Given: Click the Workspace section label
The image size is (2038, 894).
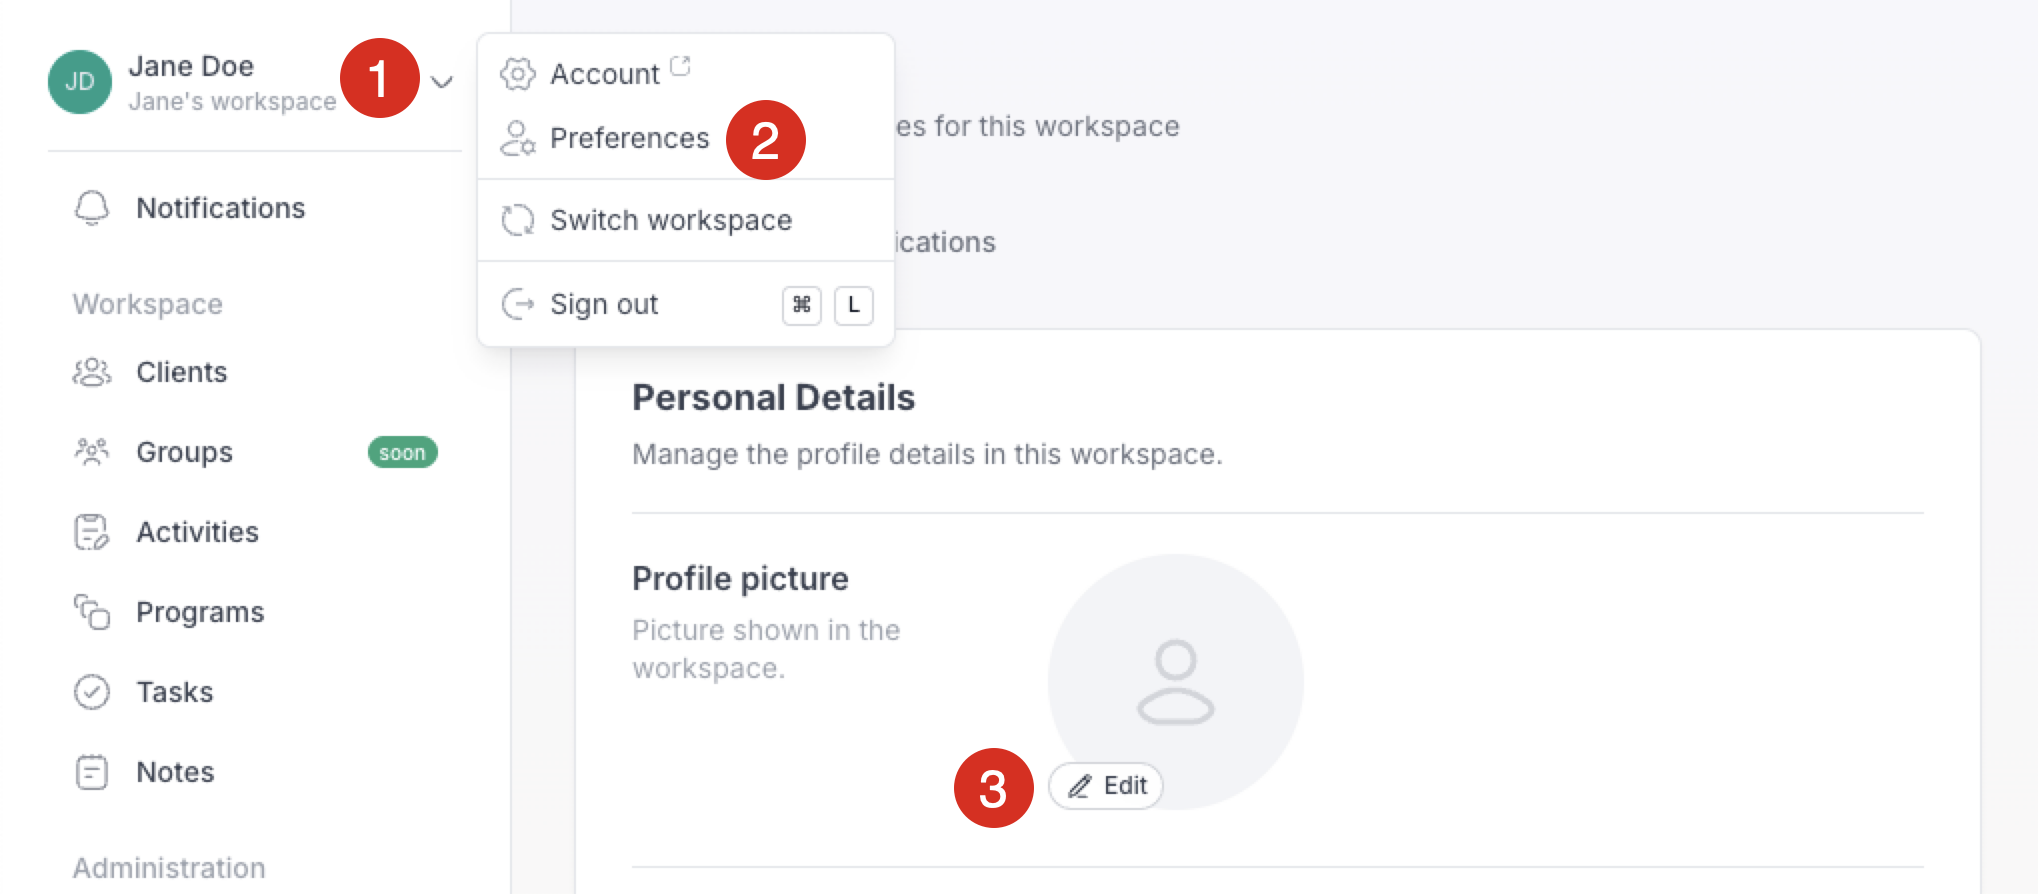Looking at the screenshot, I should coord(148,304).
